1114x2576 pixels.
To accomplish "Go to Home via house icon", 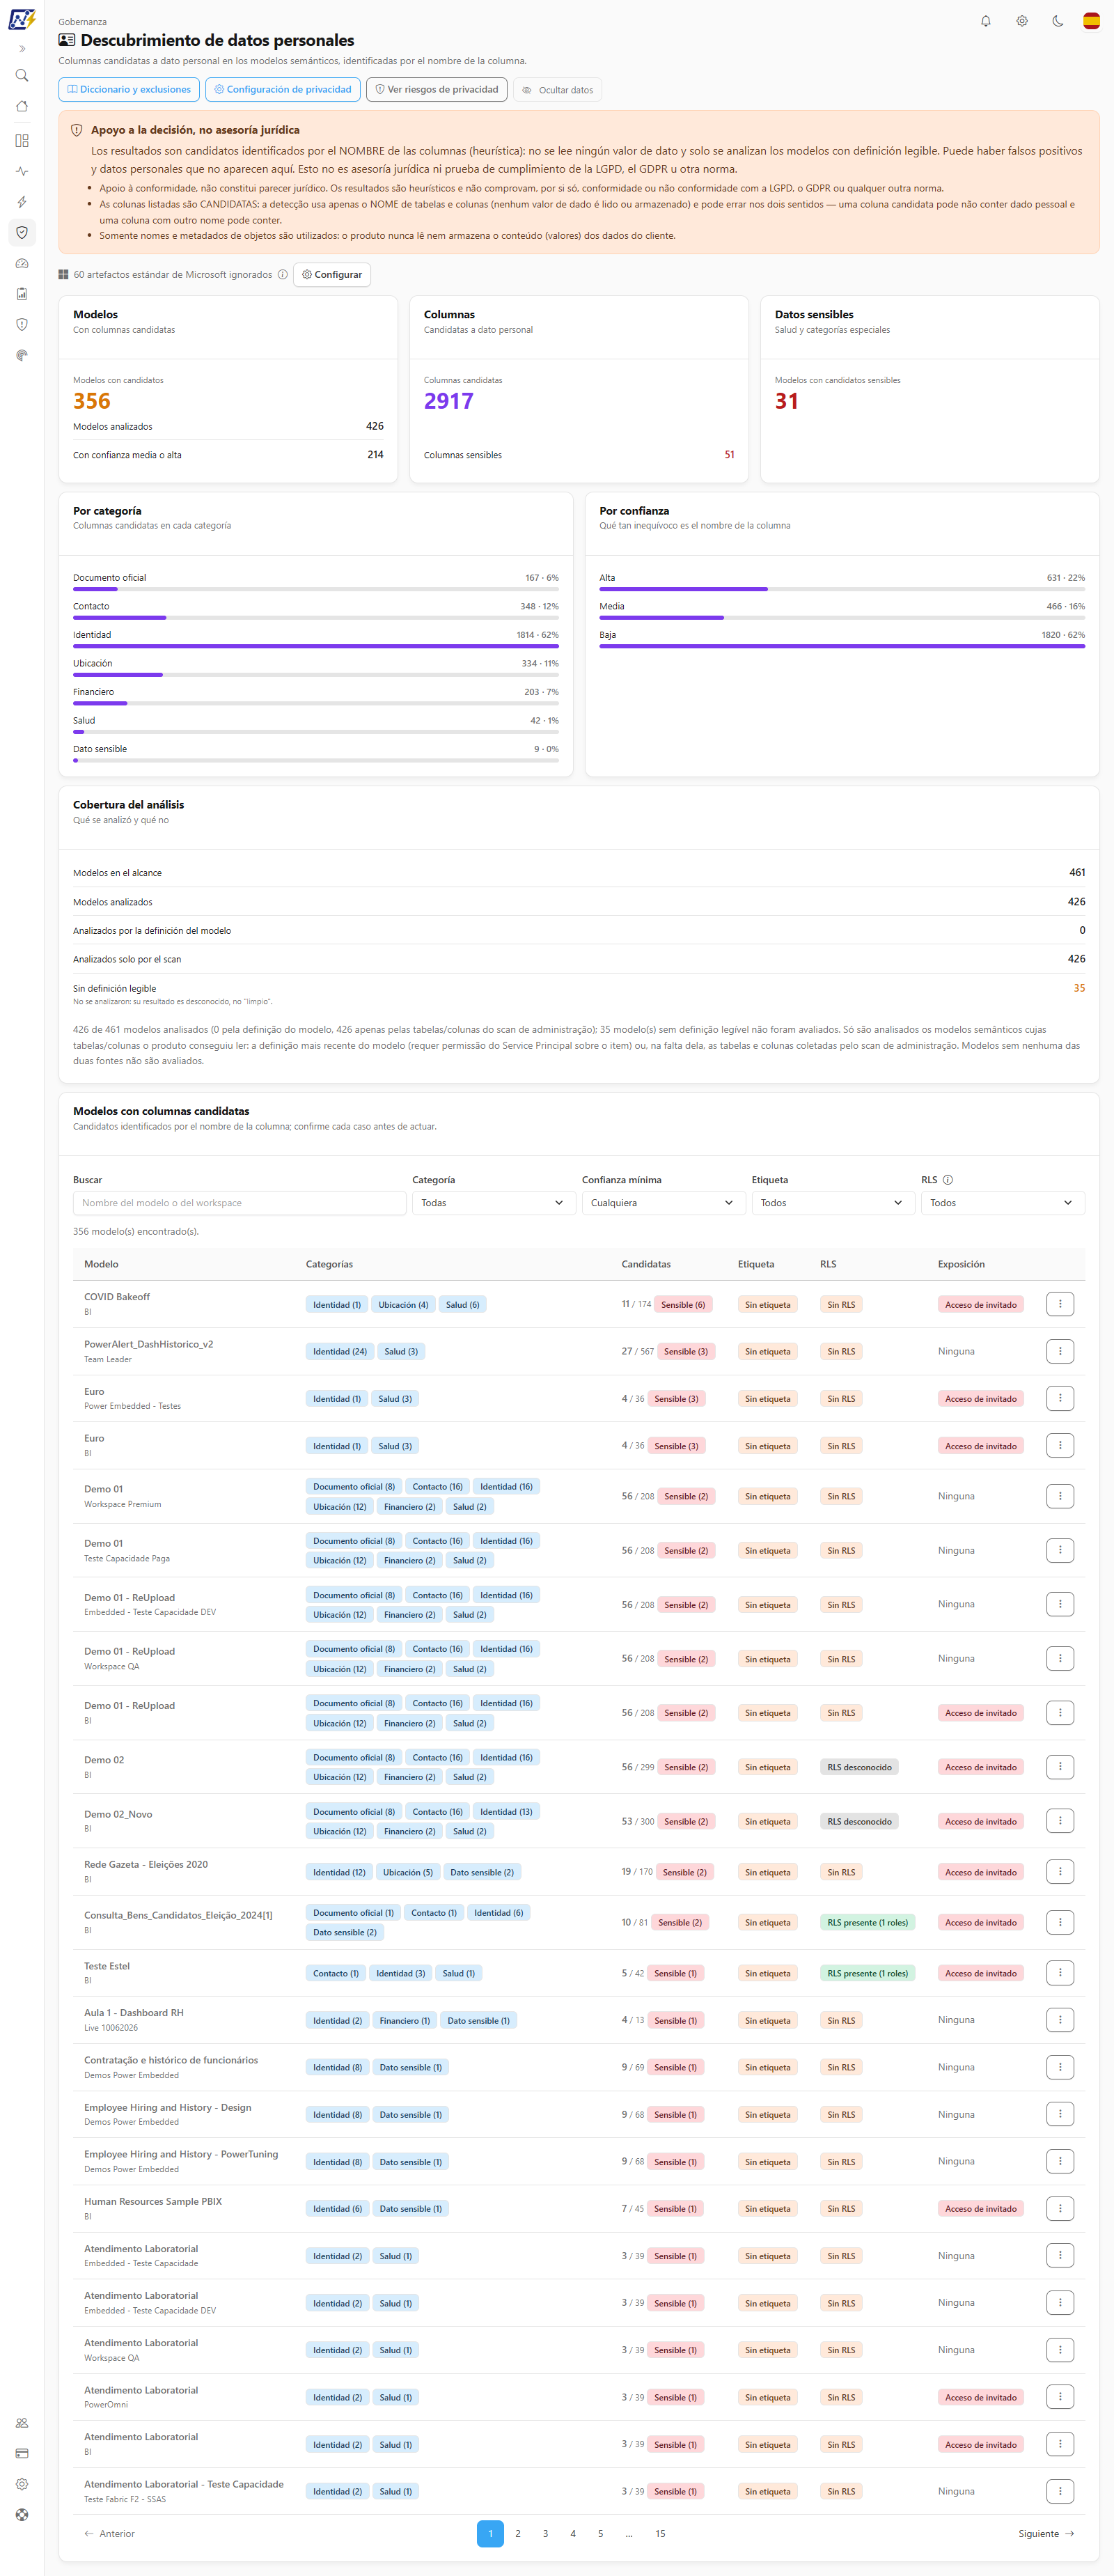I will point(22,106).
